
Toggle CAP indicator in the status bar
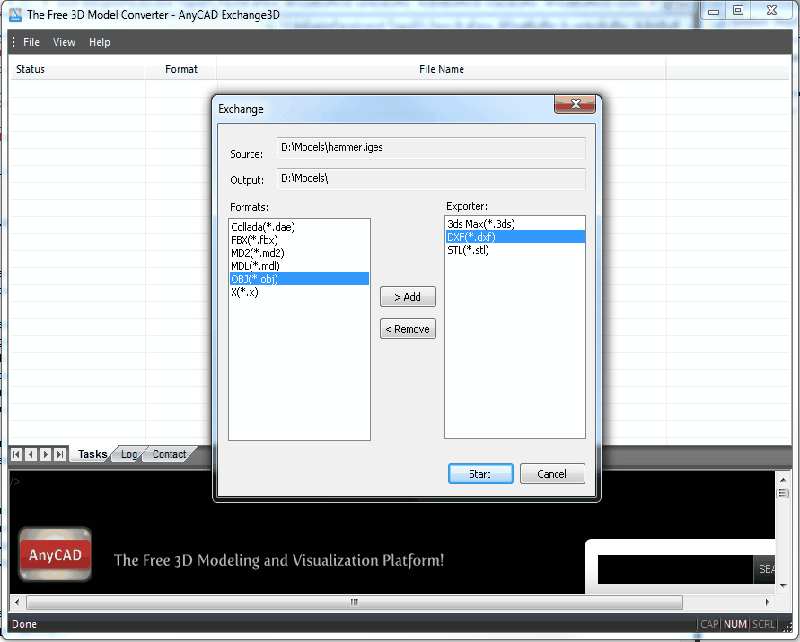pyautogui.click(x=708, y=624)
